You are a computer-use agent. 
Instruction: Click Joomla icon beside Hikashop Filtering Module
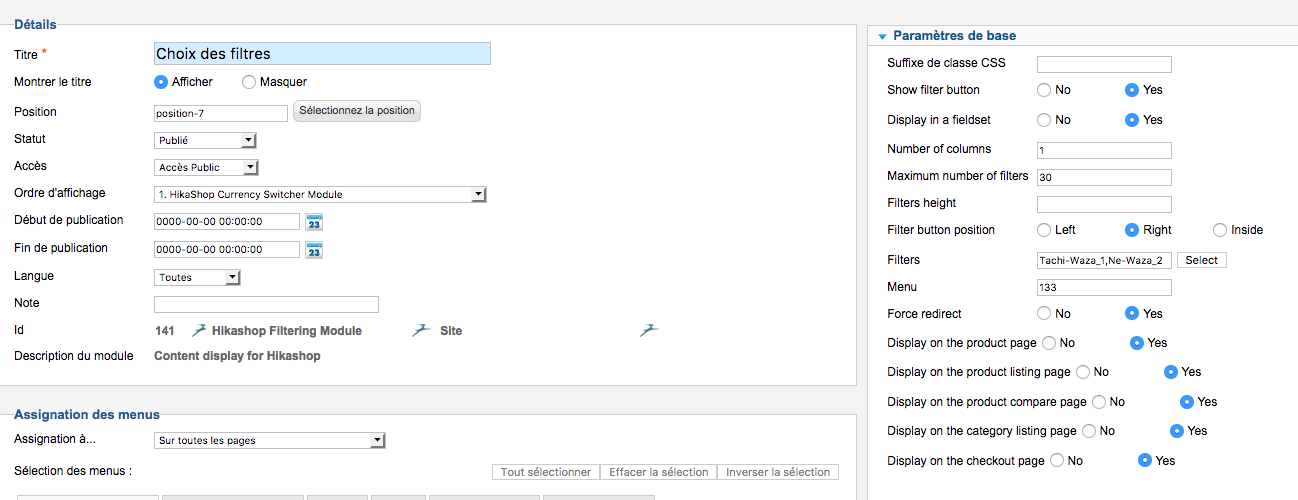198,330
